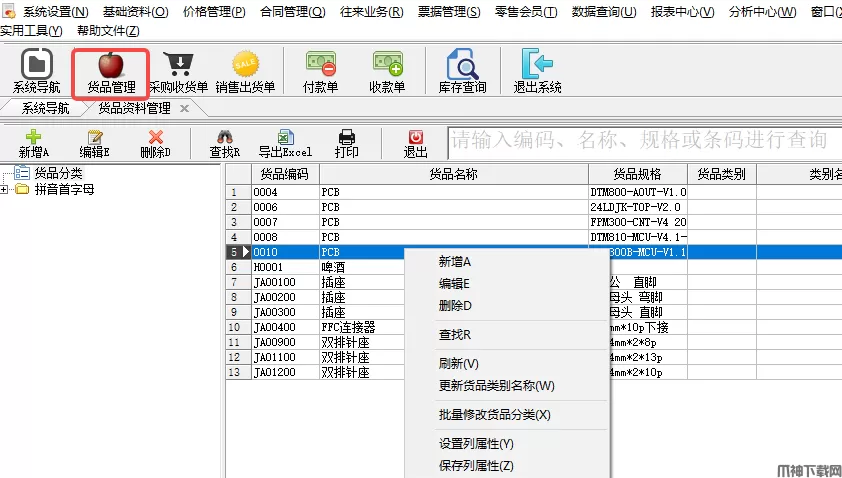This screenshot has width=842, height=478.
Task: Open the 帮助文件(Z) menu
Action: (108, 31)
